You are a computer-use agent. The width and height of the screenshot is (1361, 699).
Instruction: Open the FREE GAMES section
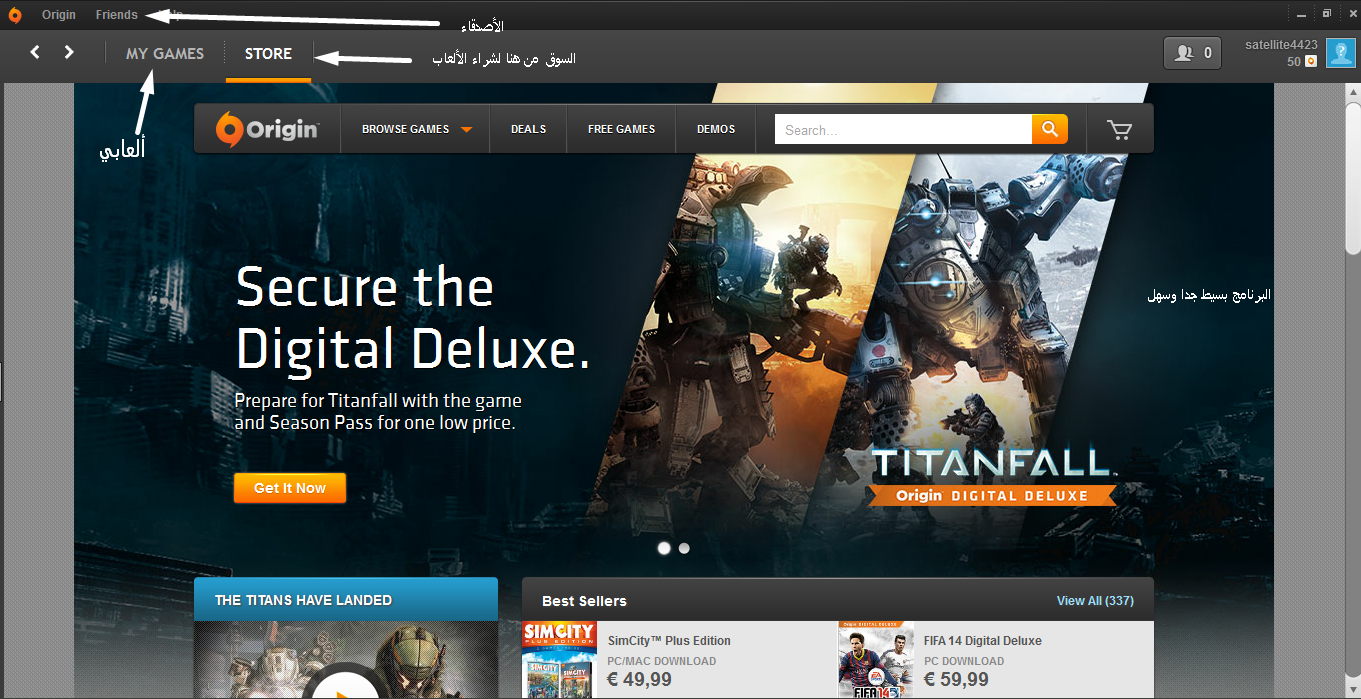(621, 129)
